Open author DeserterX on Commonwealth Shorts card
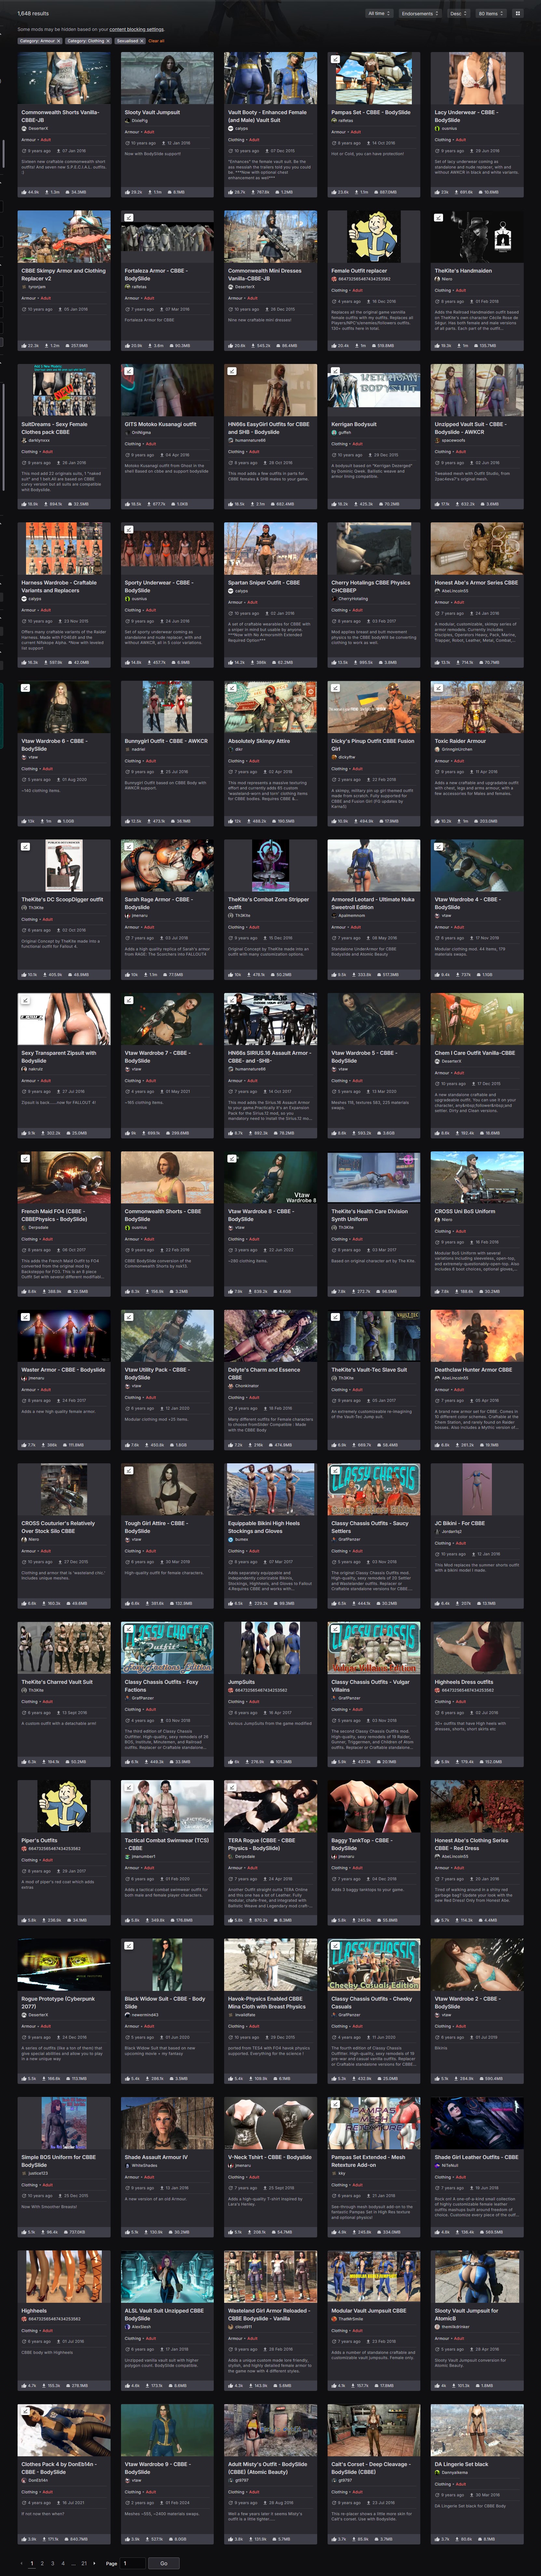Screen dimensions: 541x2576 click(x=38, y=128)
